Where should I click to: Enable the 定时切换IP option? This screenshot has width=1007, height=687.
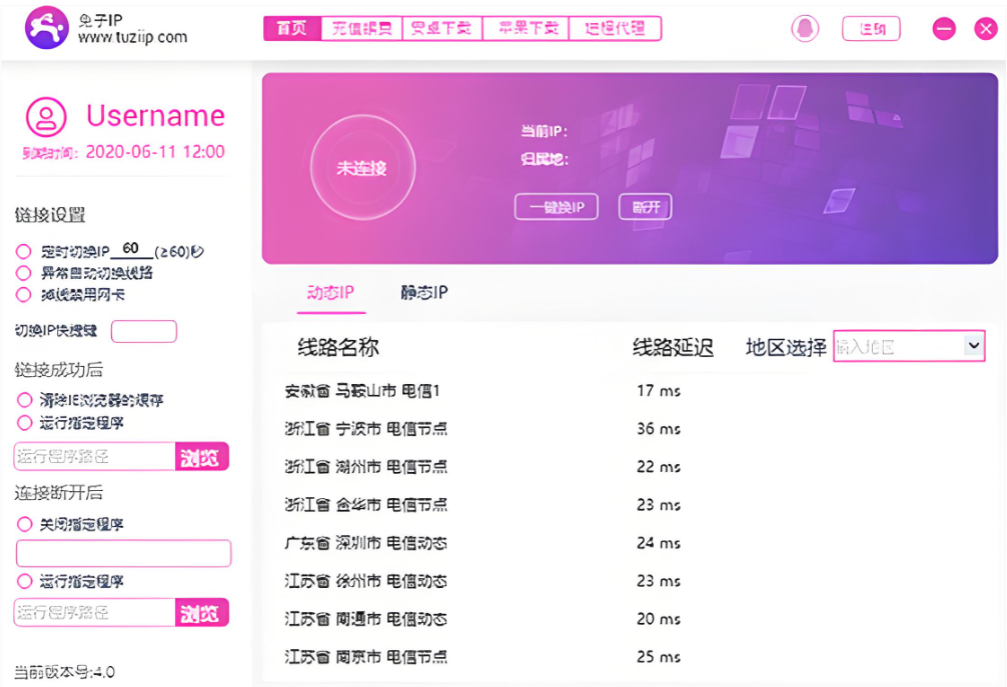click(23, 252)
